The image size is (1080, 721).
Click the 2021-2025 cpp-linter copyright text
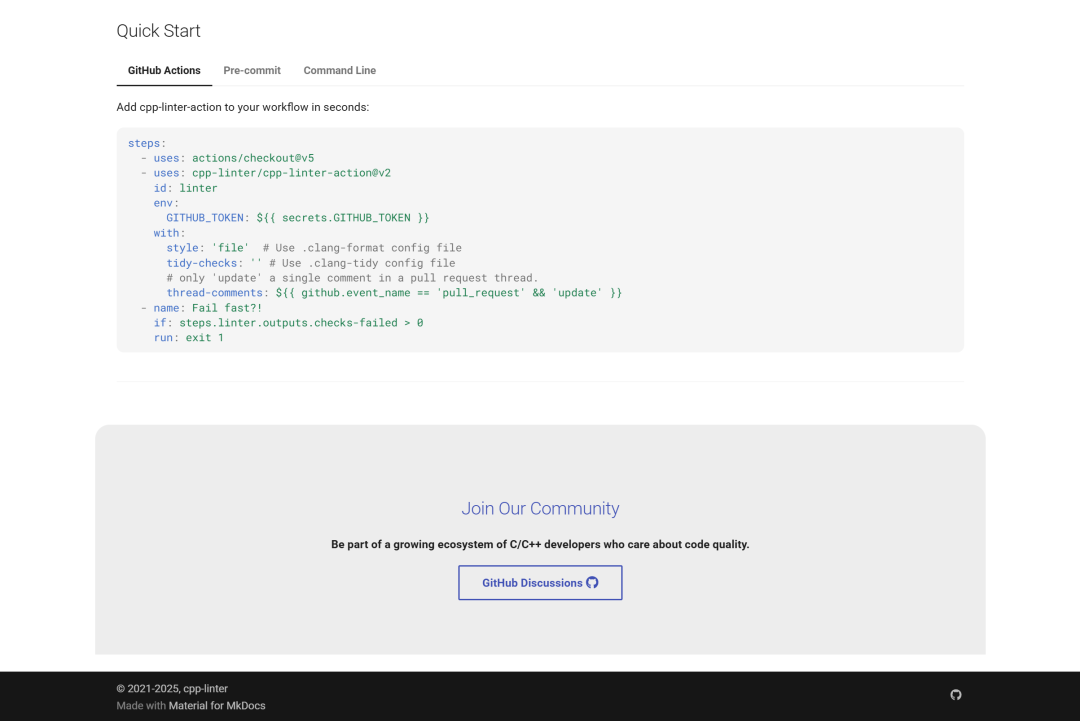(x=172, y=688)
